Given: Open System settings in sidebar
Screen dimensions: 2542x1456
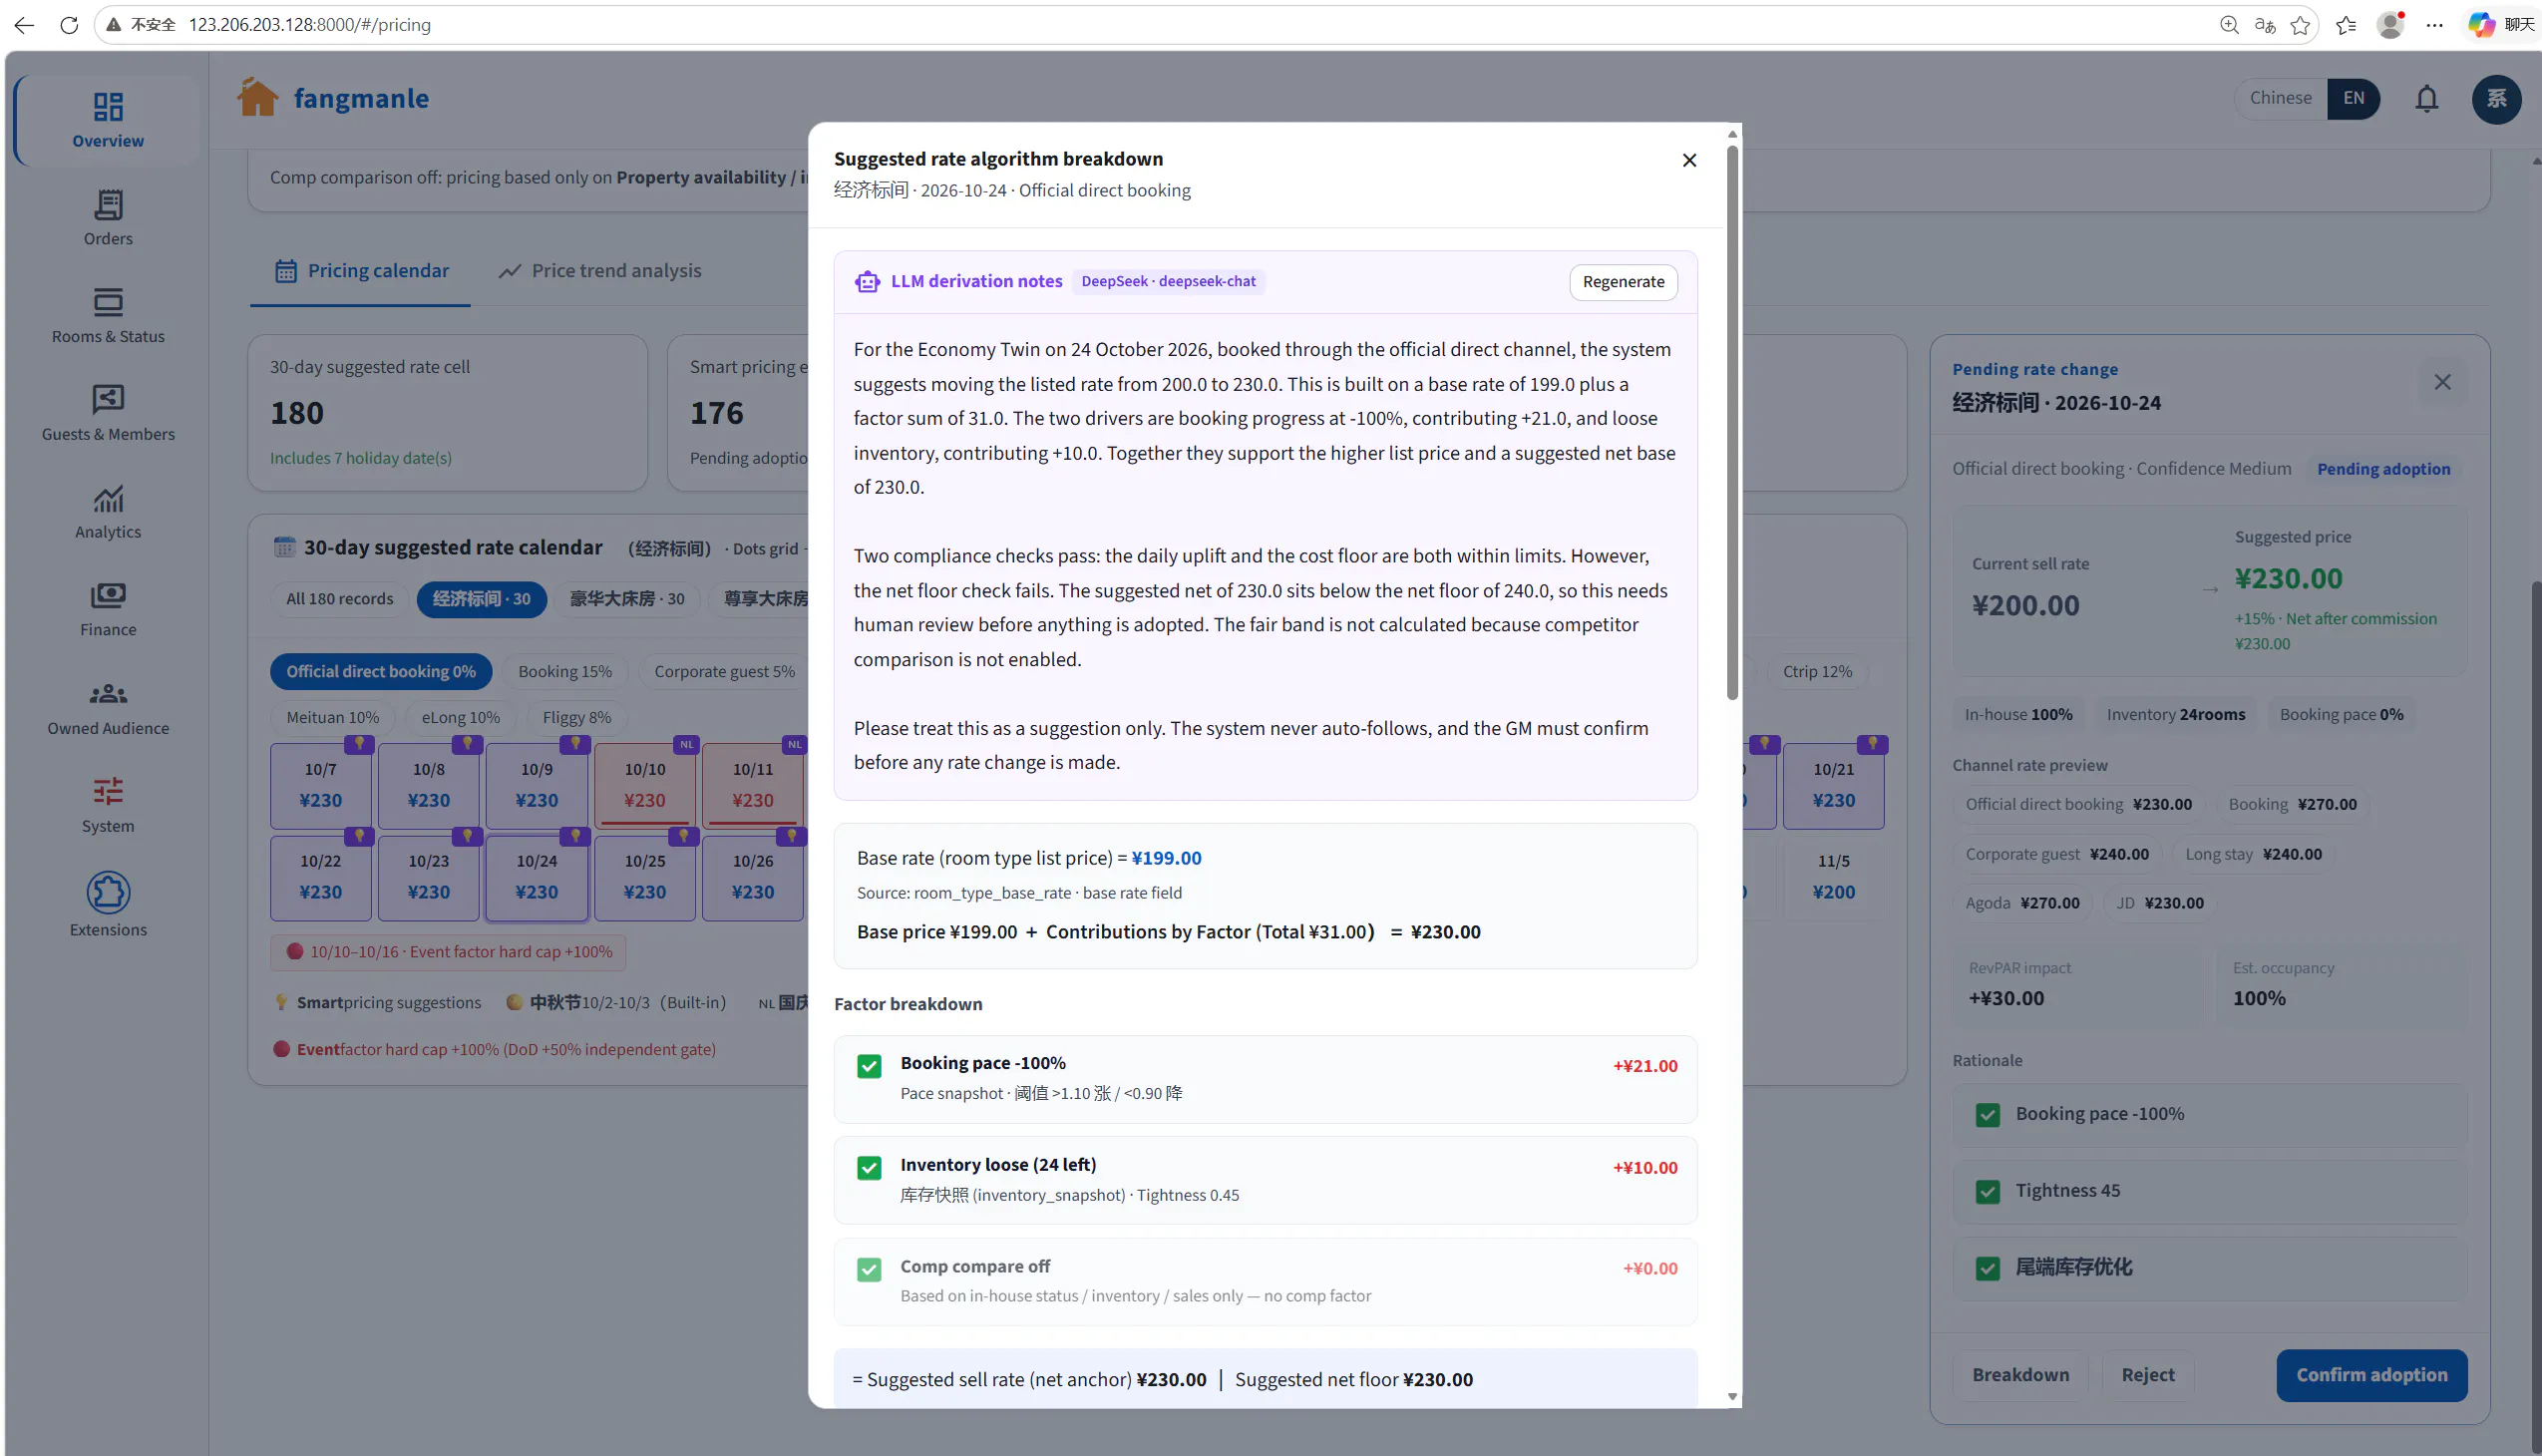Looking at the screenshot, I should click(107, 806).
